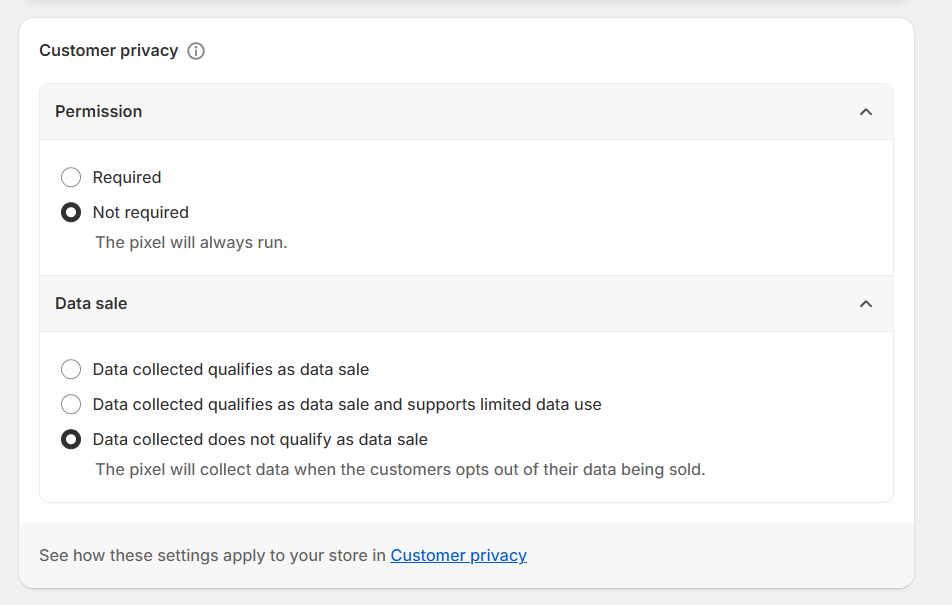Click the 'qualifies as data sale' label text
Viewport: 952px width, 605px height.
click(231, 369)
